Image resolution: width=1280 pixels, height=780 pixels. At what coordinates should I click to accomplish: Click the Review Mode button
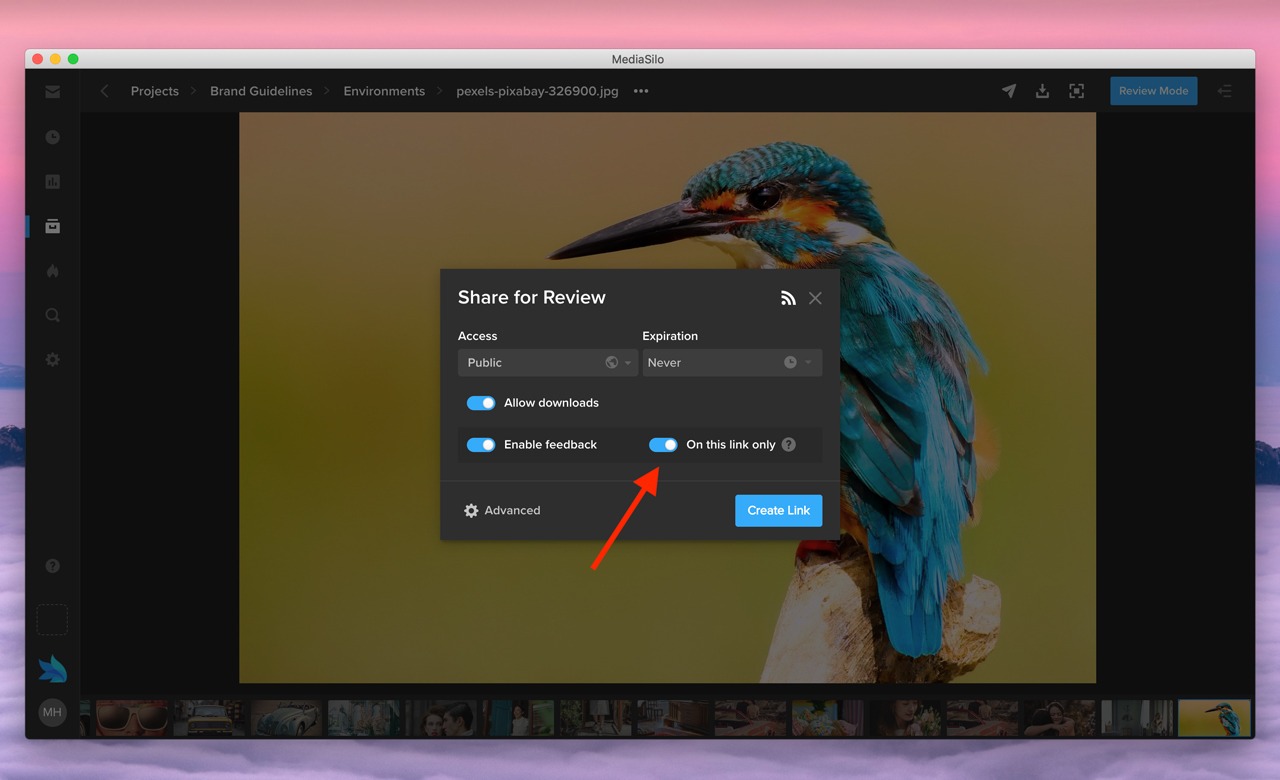click(1153, 91)
